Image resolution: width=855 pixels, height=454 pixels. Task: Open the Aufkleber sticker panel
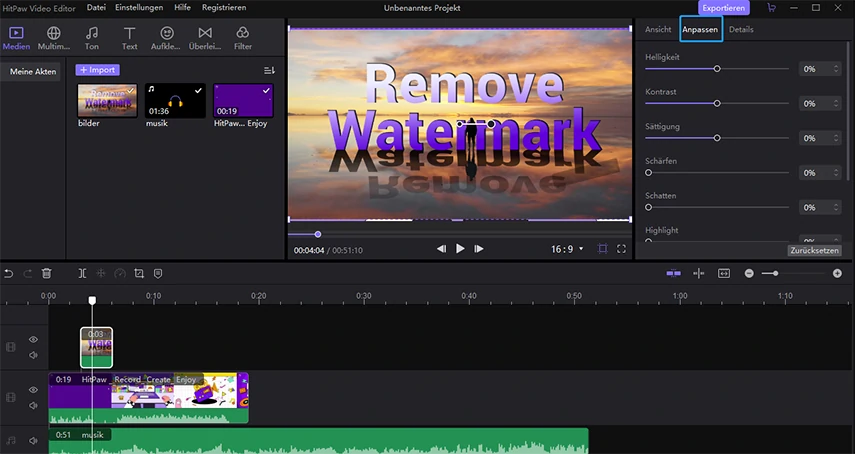pos(166,38)
